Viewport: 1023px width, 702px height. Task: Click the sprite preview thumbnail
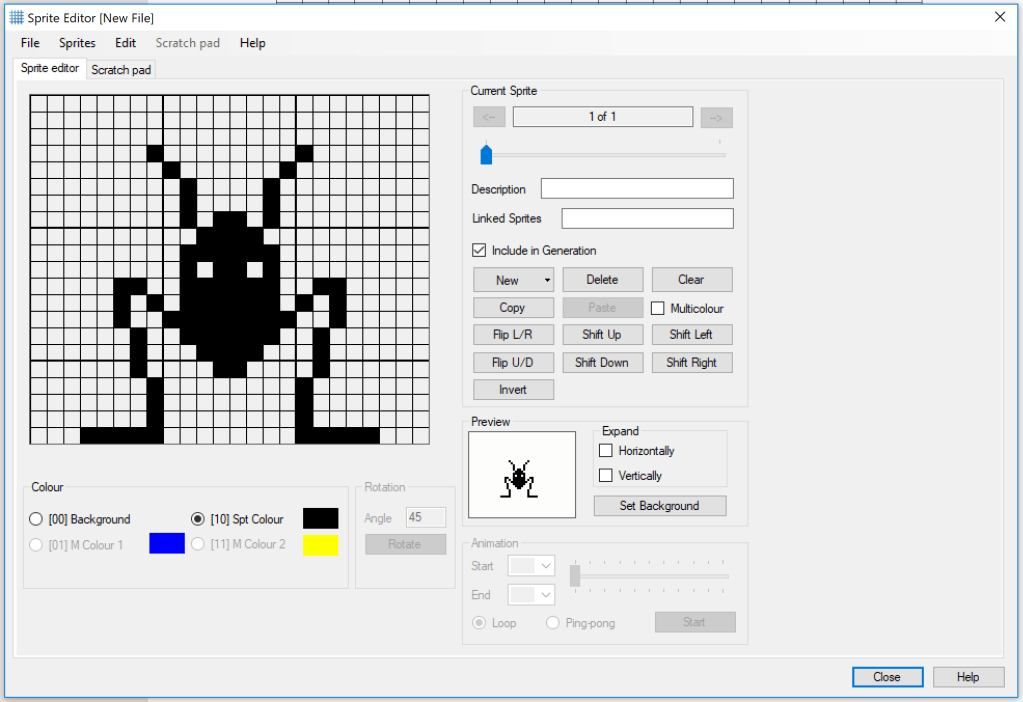coord(522,475)
